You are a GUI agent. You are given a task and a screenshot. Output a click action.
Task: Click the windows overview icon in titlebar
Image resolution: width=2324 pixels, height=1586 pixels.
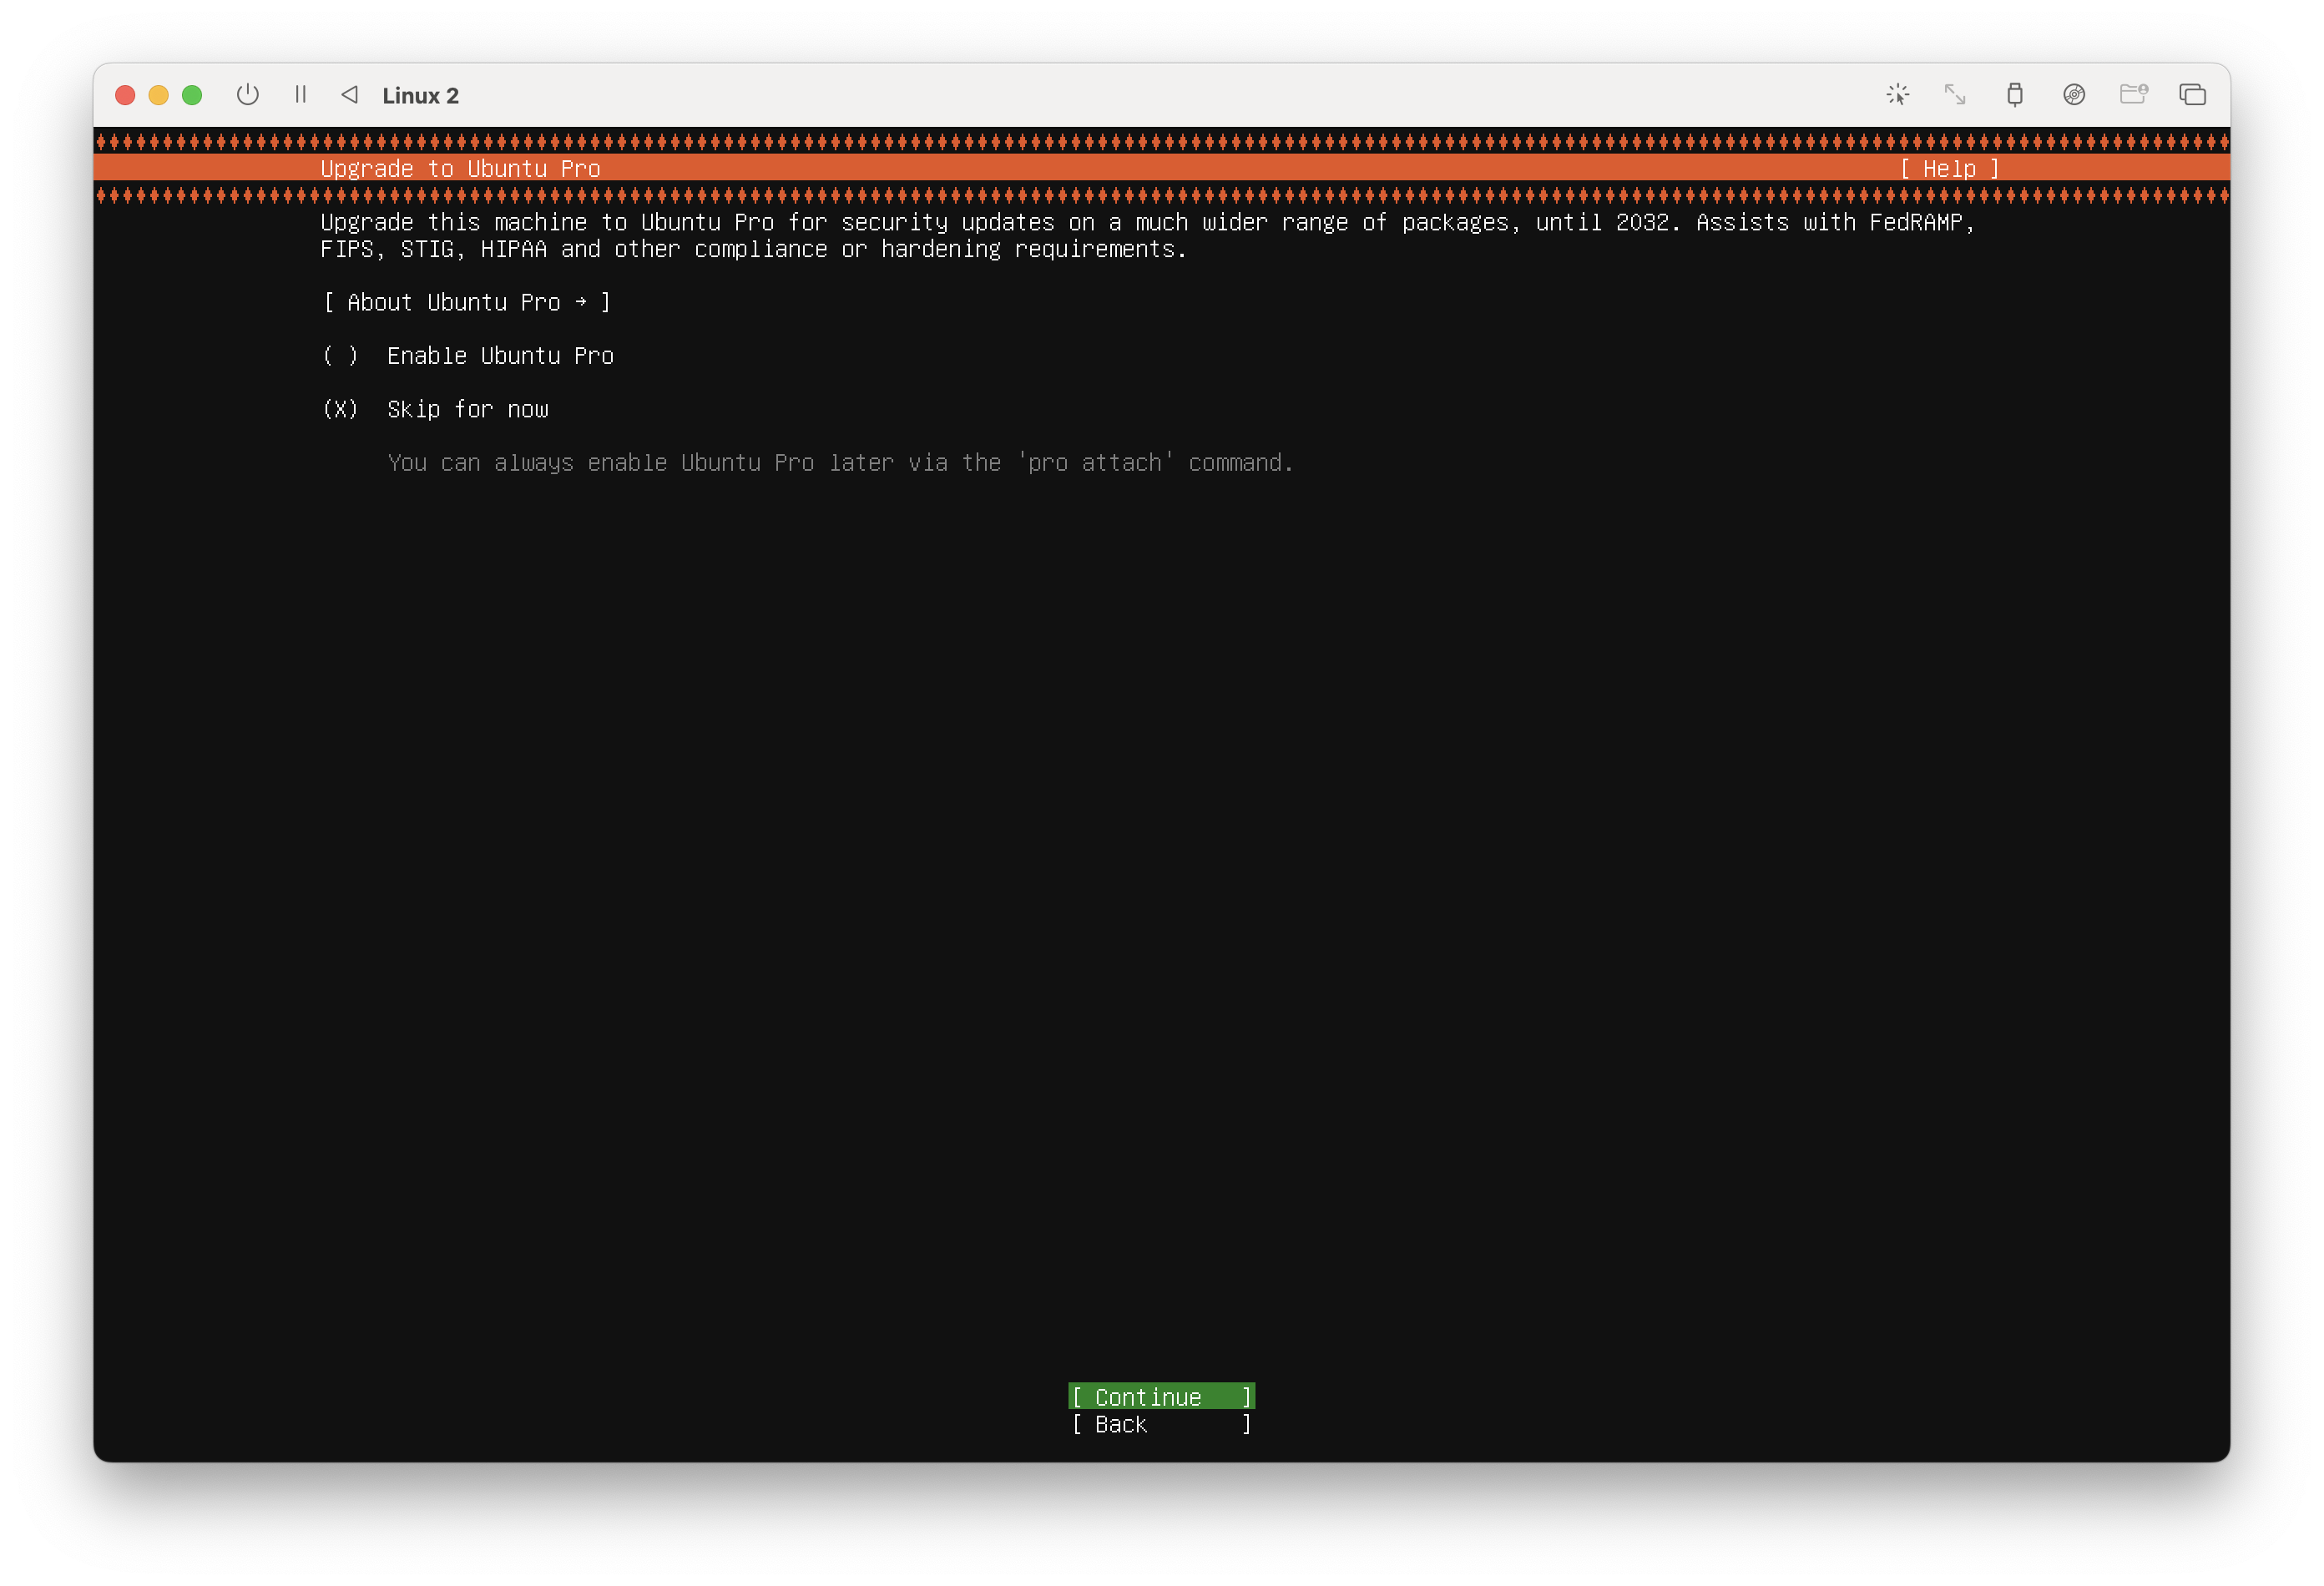pos(2192,95)
